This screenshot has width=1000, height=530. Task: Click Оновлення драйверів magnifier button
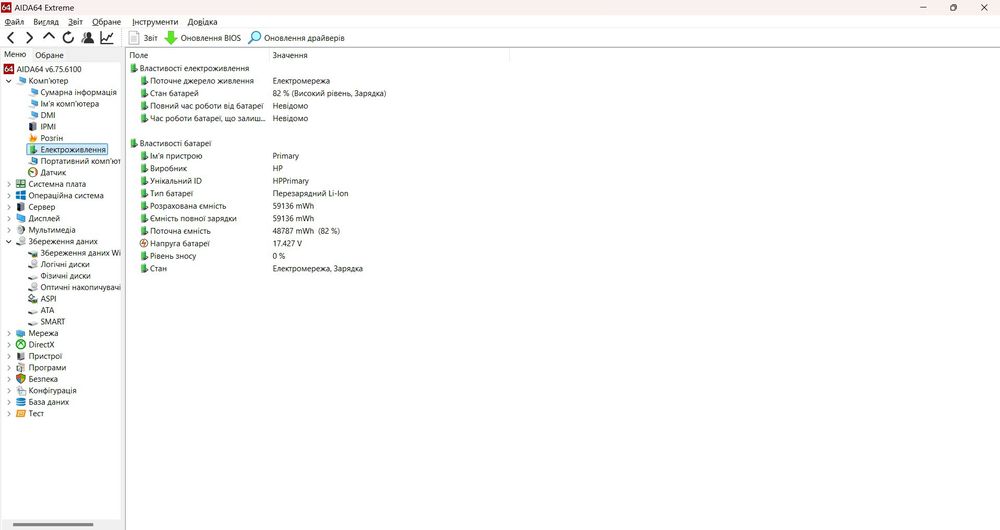[297, 38]
